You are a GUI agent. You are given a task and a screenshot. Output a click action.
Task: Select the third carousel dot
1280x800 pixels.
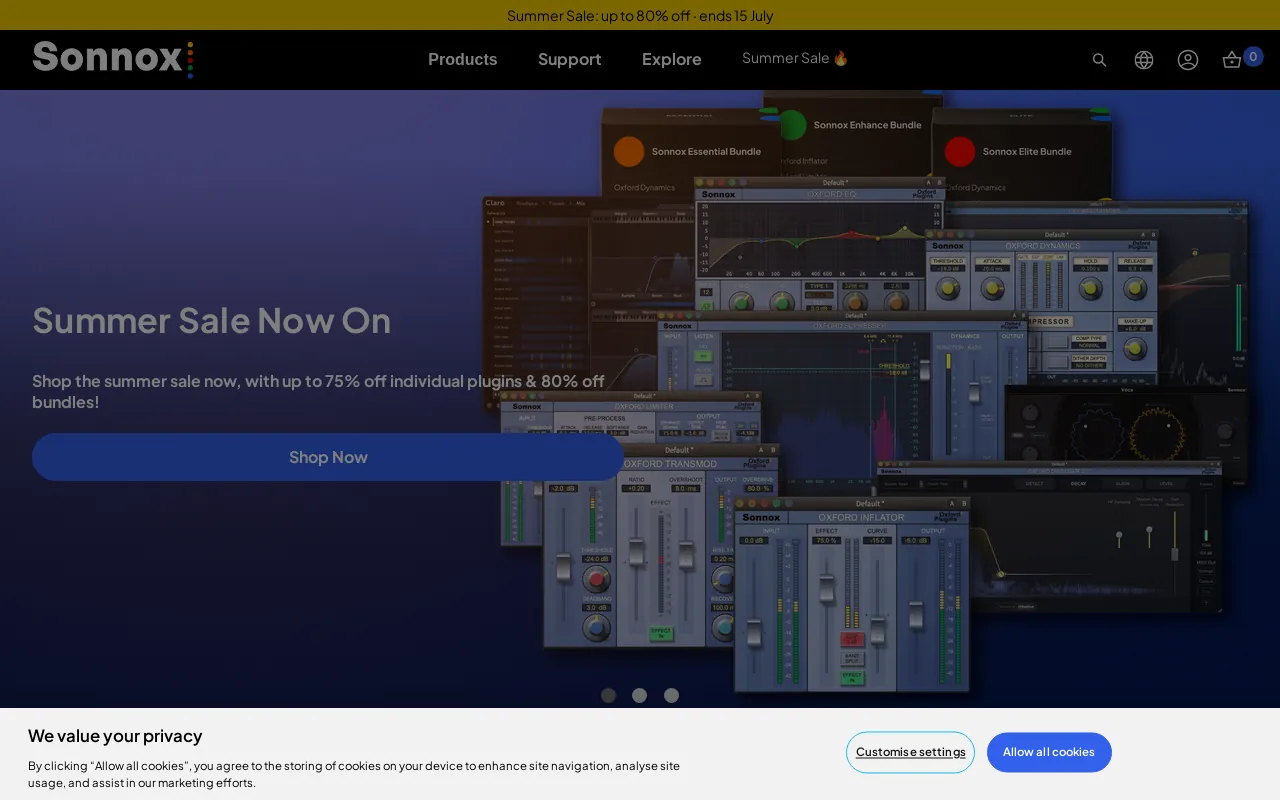coord(672,695)
